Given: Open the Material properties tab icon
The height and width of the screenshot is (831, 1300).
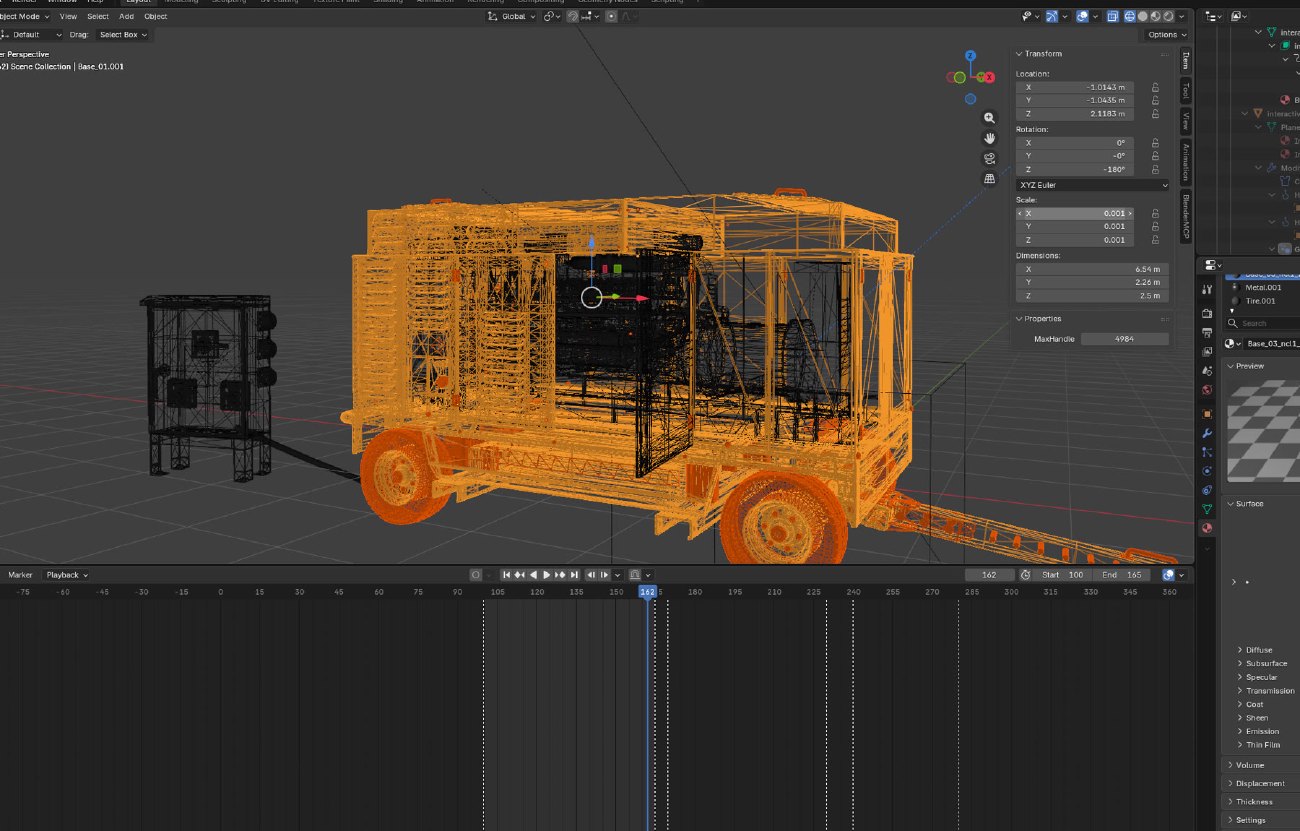Looking at the screenshot, I should (1207, 528).
